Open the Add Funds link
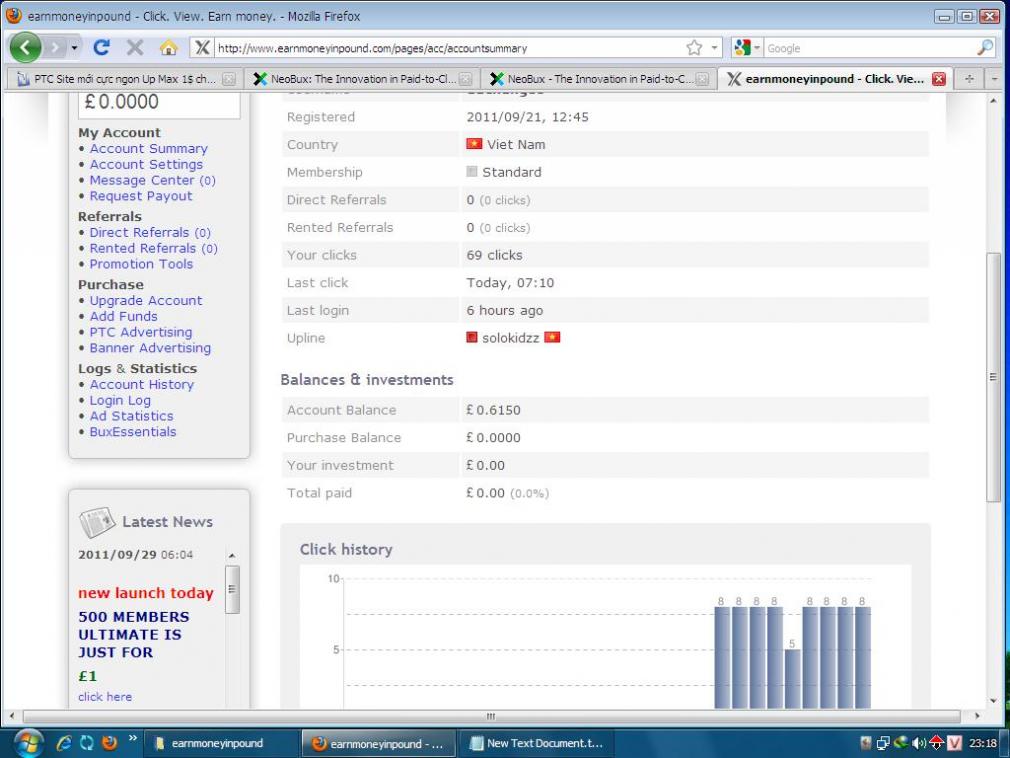1010x758 pixels. (123, 316)
